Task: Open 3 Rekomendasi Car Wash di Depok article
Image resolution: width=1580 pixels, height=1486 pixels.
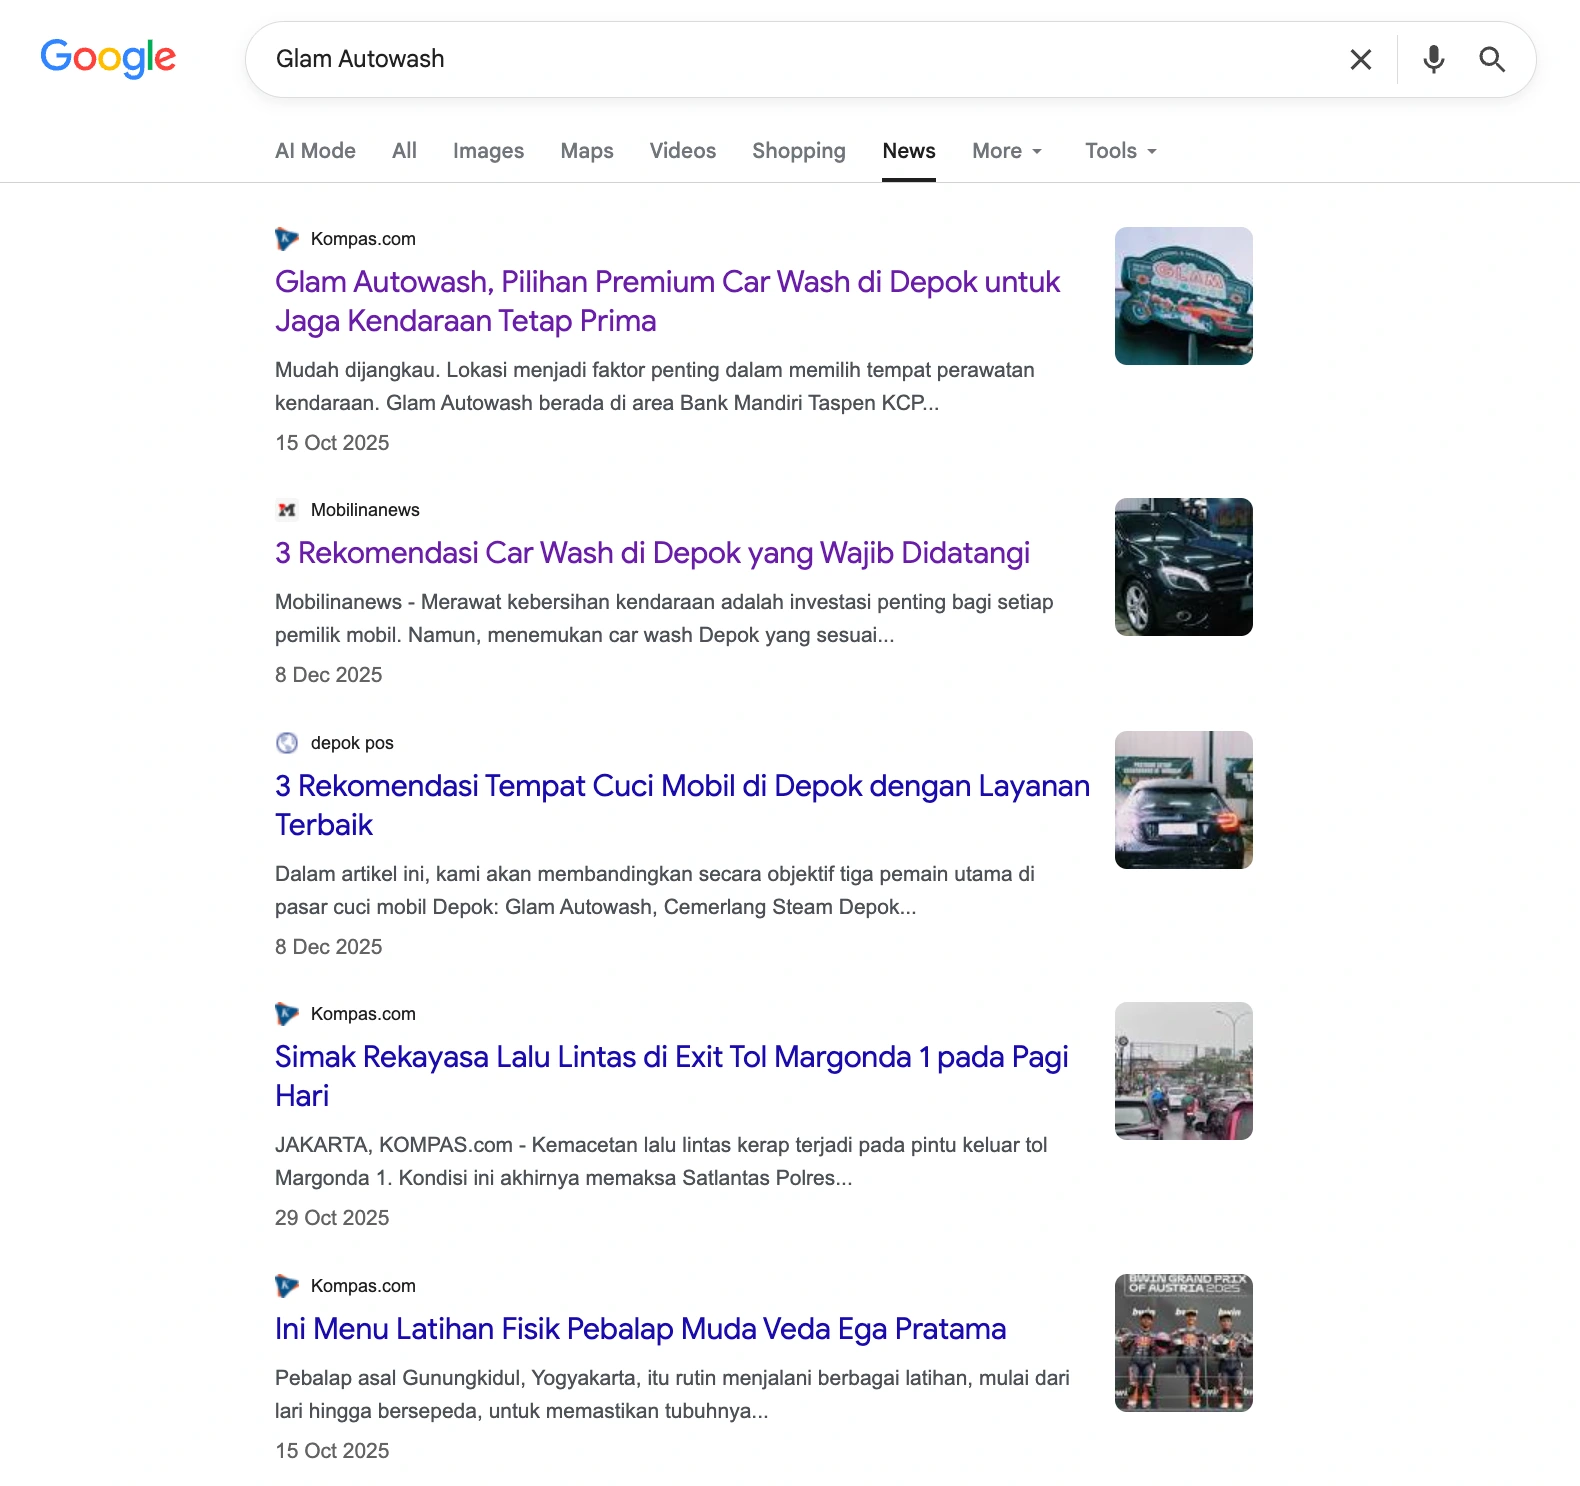Action: point(652,553)
